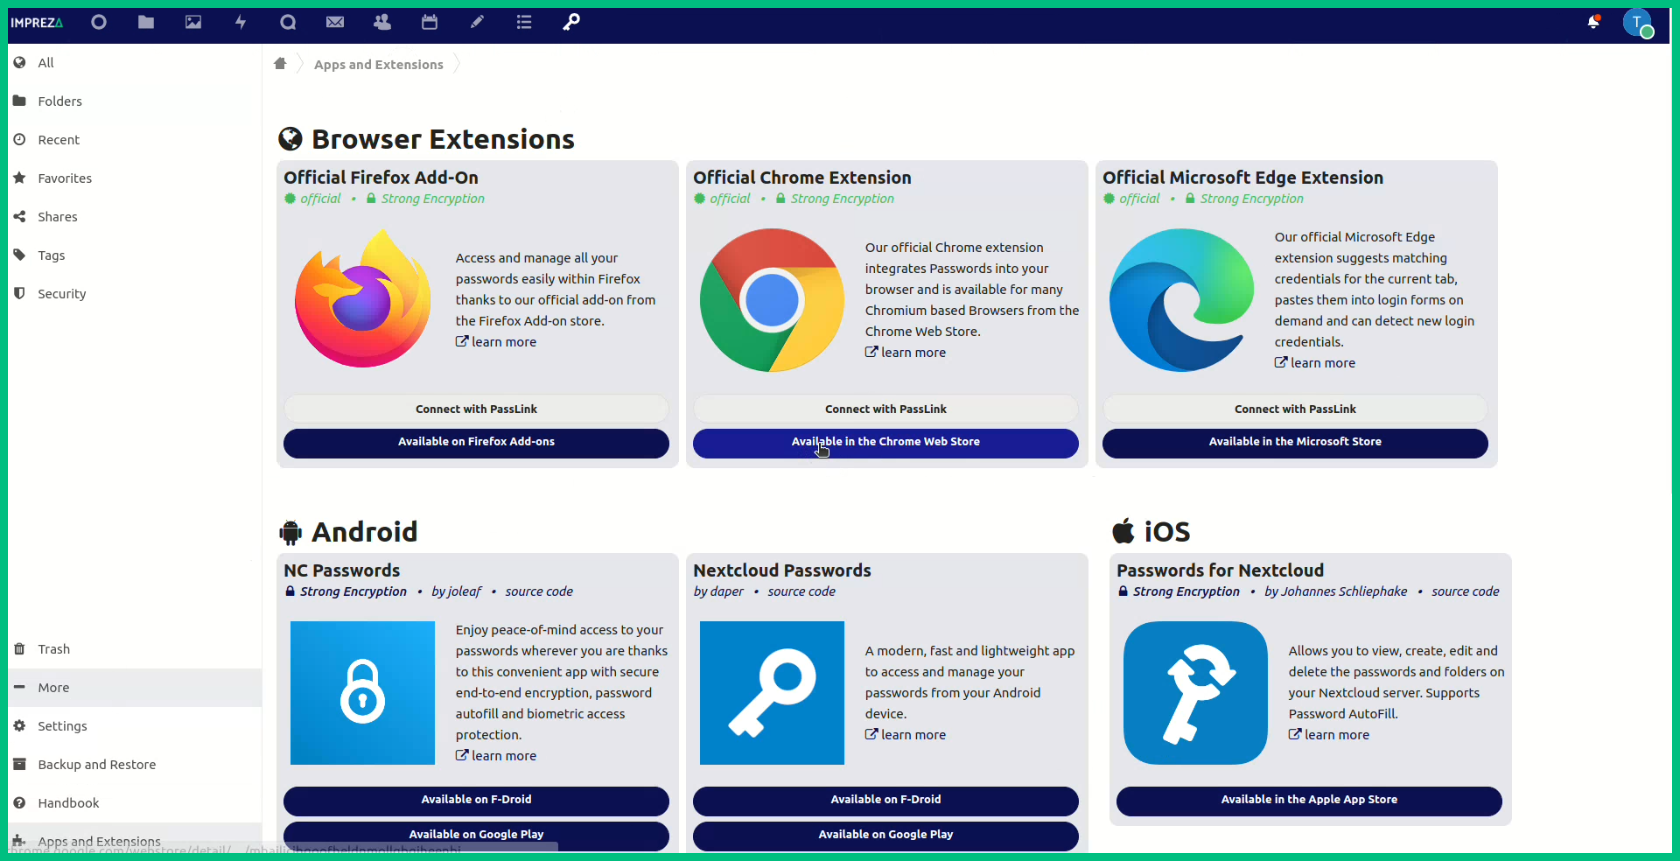
Task: Click Available in the Chrome Web Store button
Action: click(x=885, y=442)
